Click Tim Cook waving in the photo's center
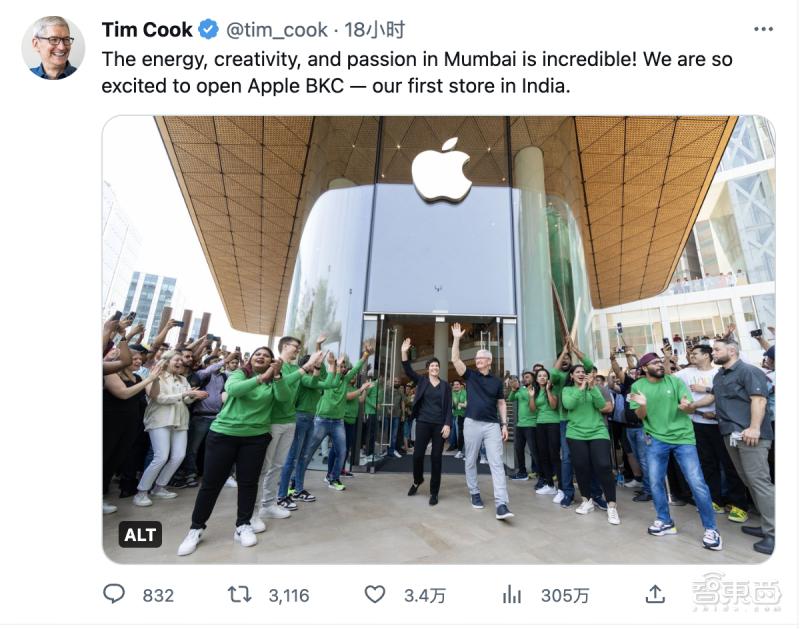Screen dimensions: 800x629 [485, 420]
